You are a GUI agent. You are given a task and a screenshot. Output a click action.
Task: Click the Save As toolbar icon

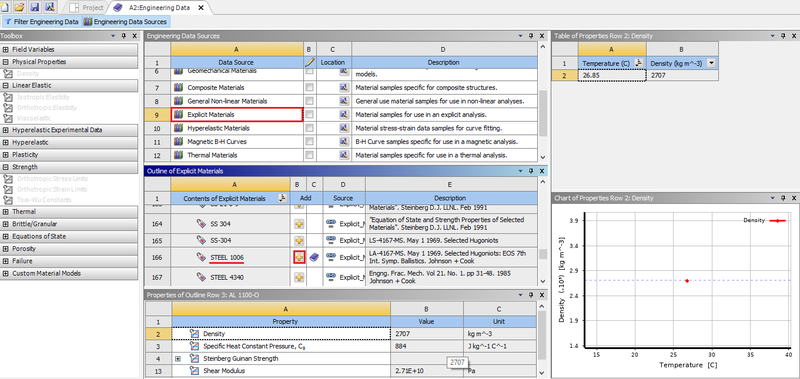point(49,7)
